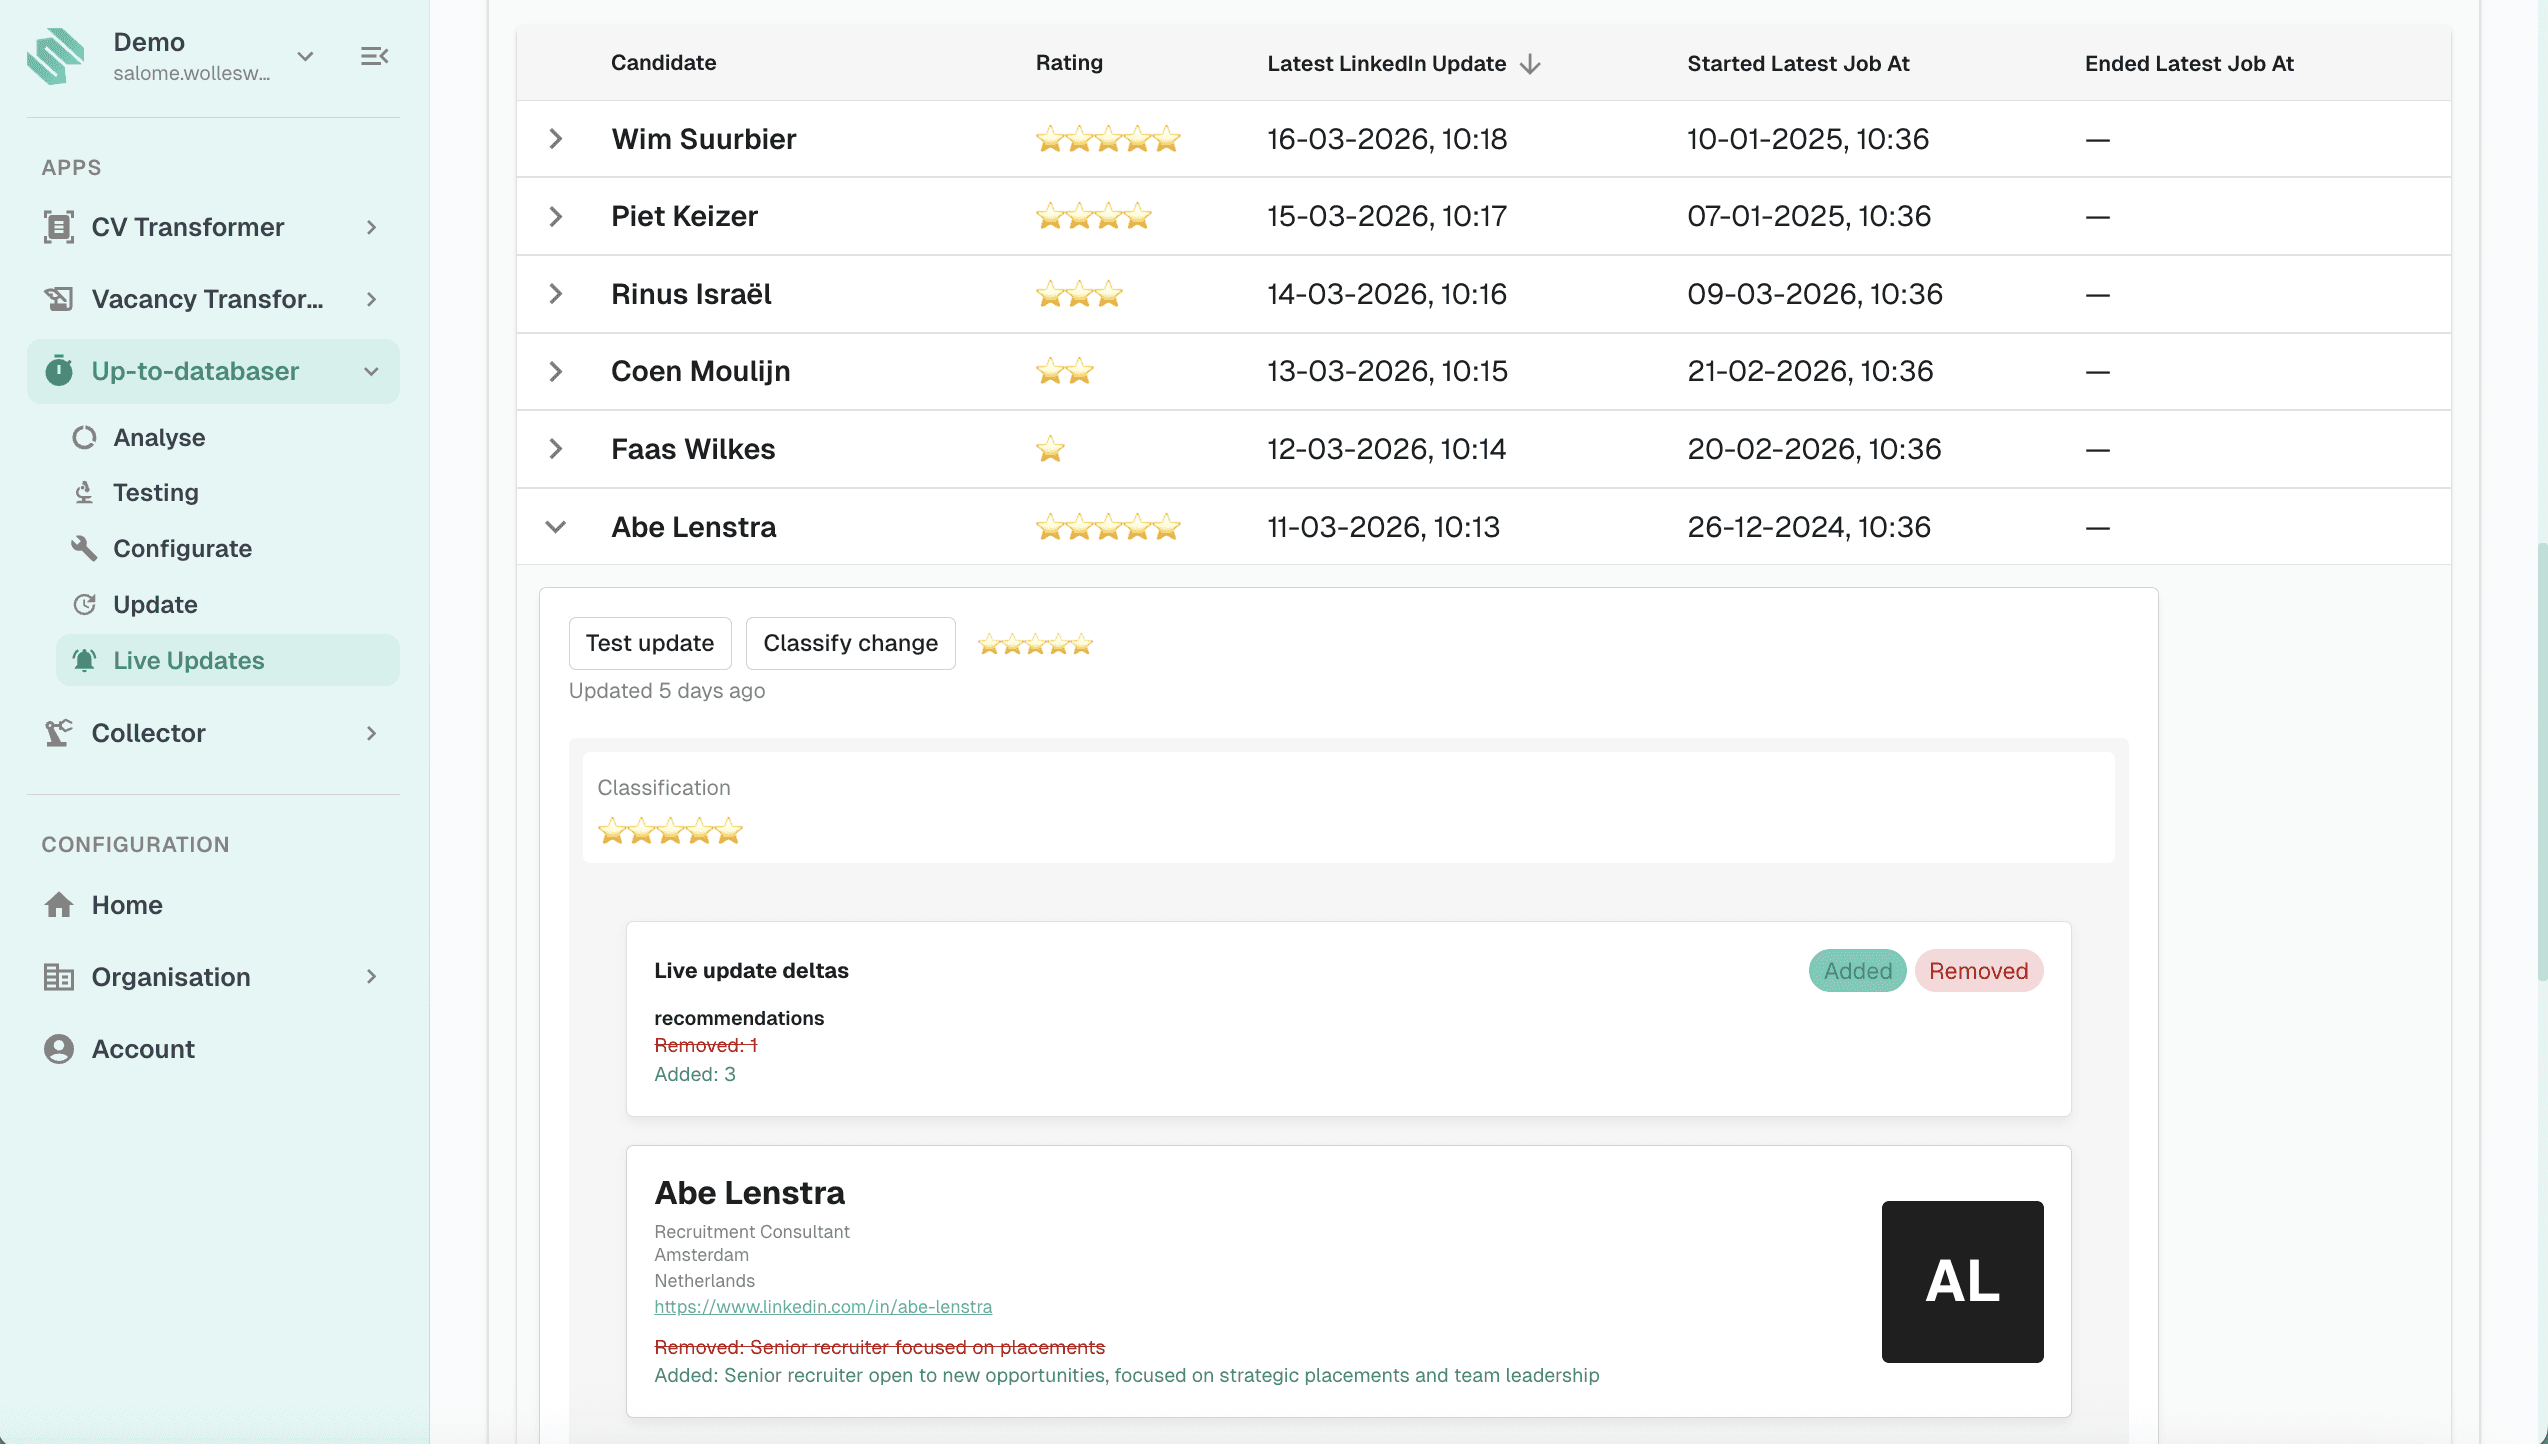
Task: Select Live Updates in the sidebar
Action: point(189,660)
